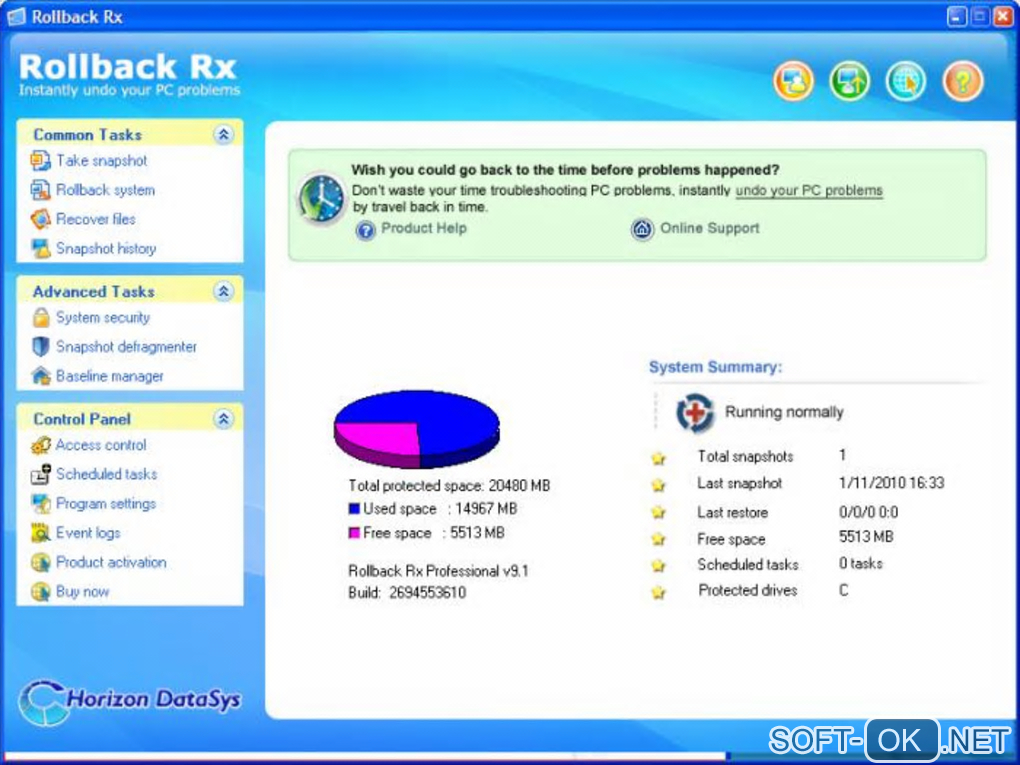Click the Online Support home icon

tap(642, 229)
